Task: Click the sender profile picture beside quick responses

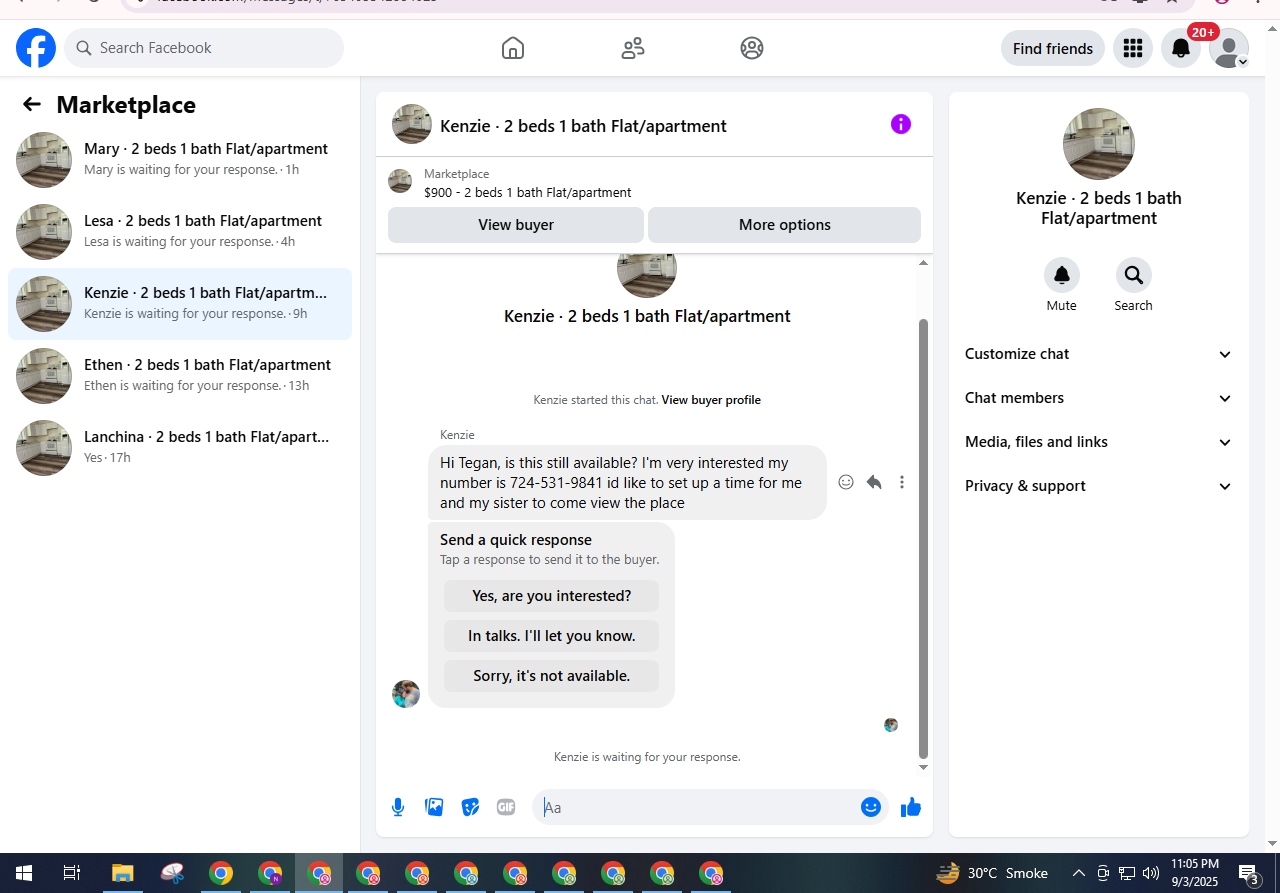Action: pyautogui.click(x=406, y=694)
